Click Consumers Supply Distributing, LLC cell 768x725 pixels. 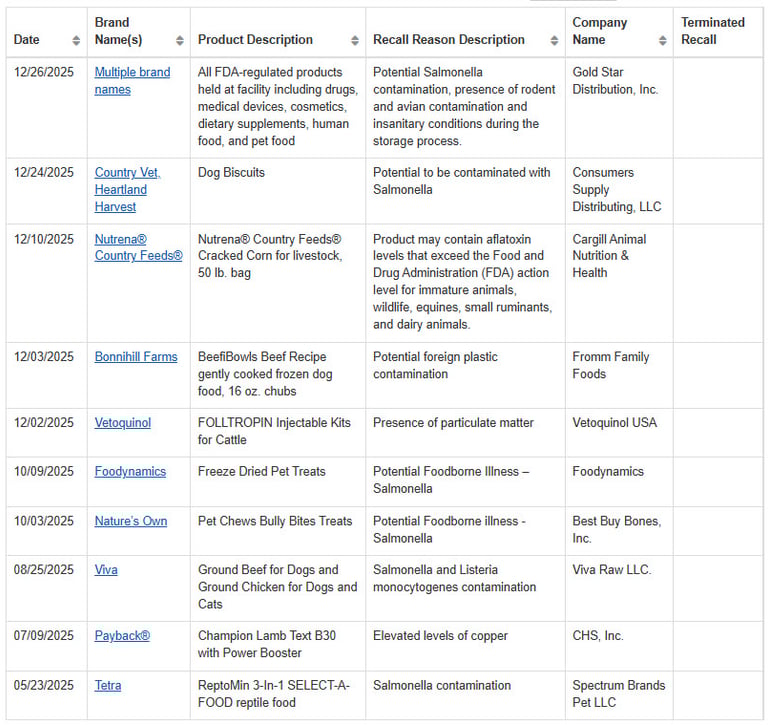click(x=617, y=190)
